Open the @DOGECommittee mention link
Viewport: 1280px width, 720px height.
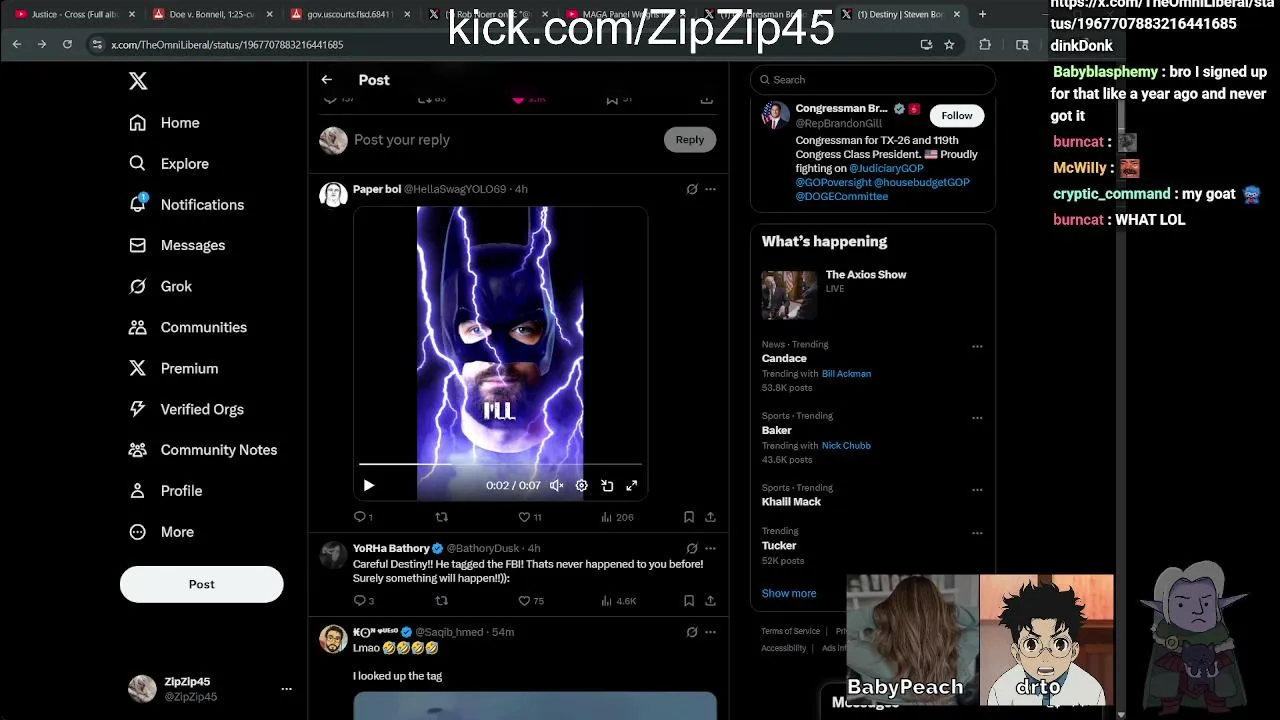tap(841, 197)
